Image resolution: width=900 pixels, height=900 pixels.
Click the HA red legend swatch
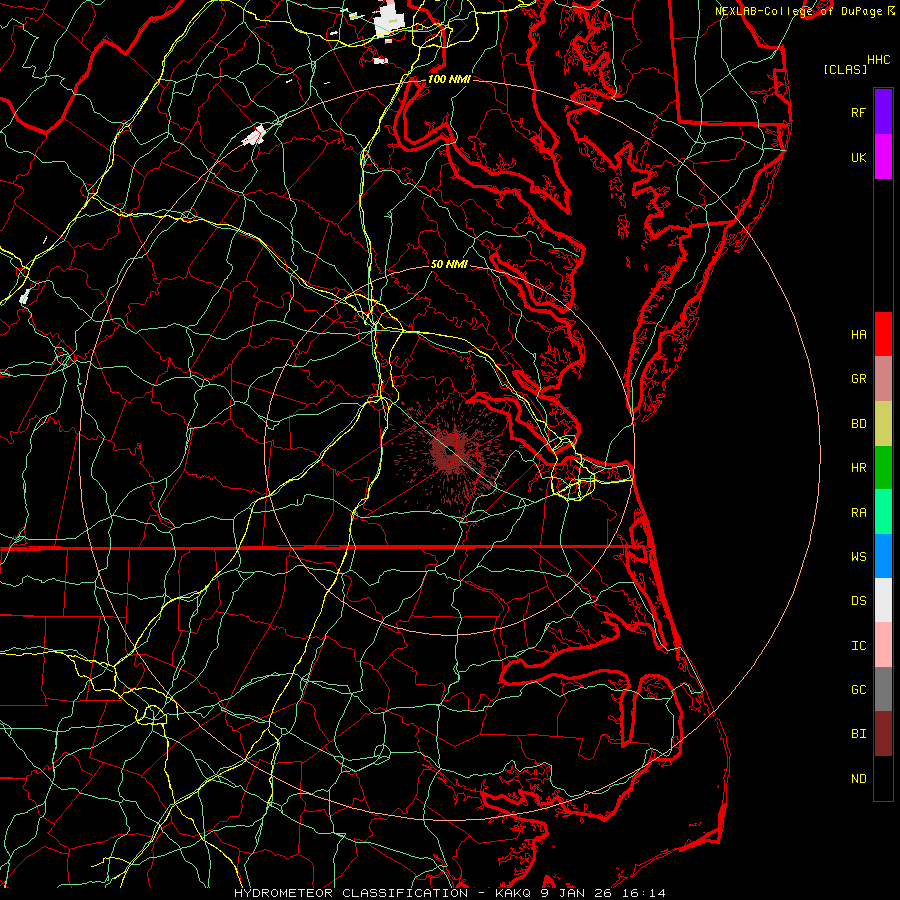883,334
